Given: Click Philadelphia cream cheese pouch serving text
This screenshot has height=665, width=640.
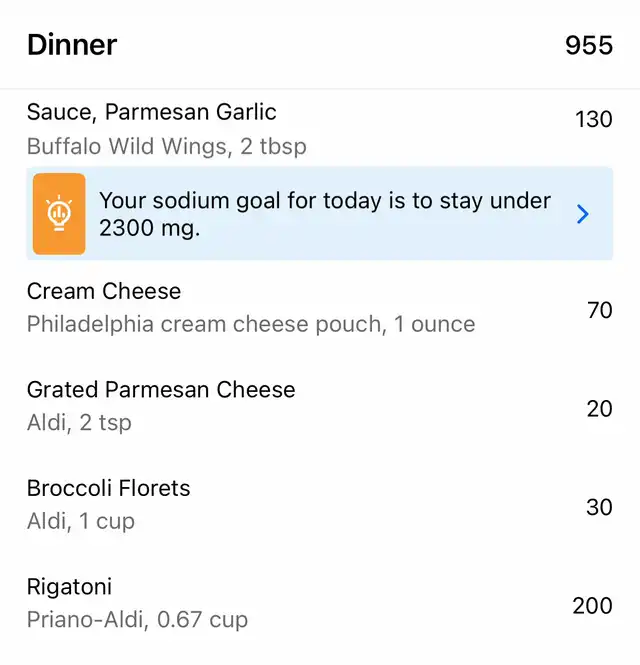Looking at the screenshot, I should point(251,324).
